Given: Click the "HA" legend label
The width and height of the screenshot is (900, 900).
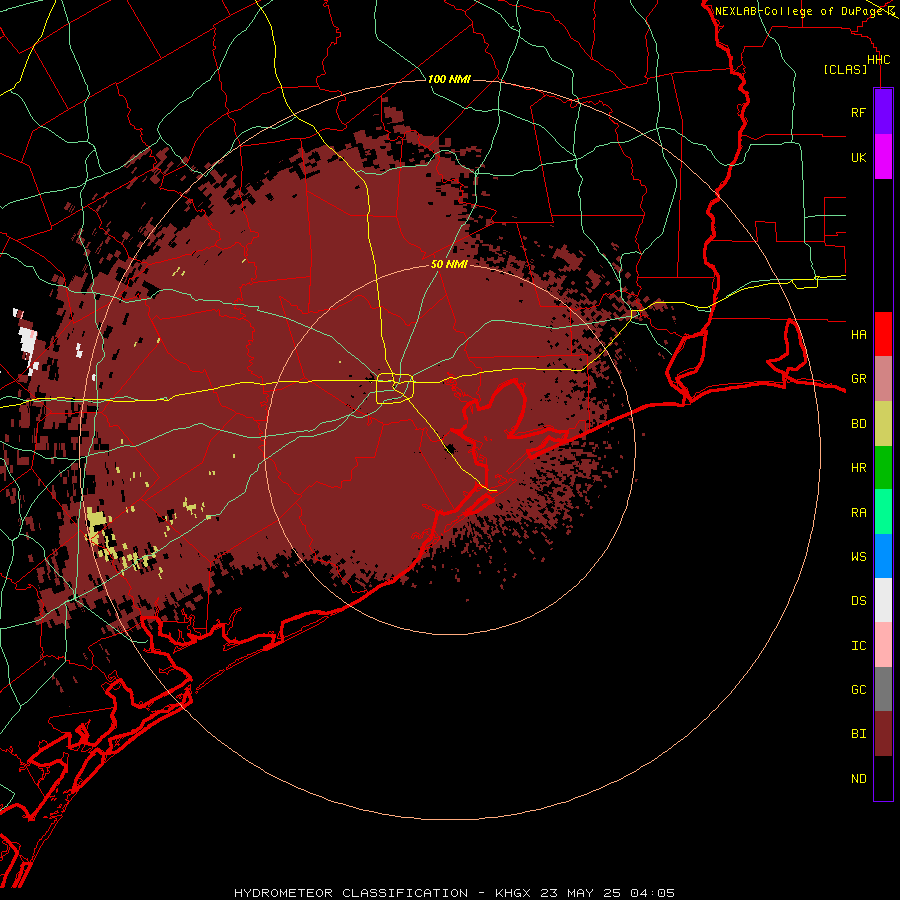Looking at the screenshot, I should coord(858,334).
